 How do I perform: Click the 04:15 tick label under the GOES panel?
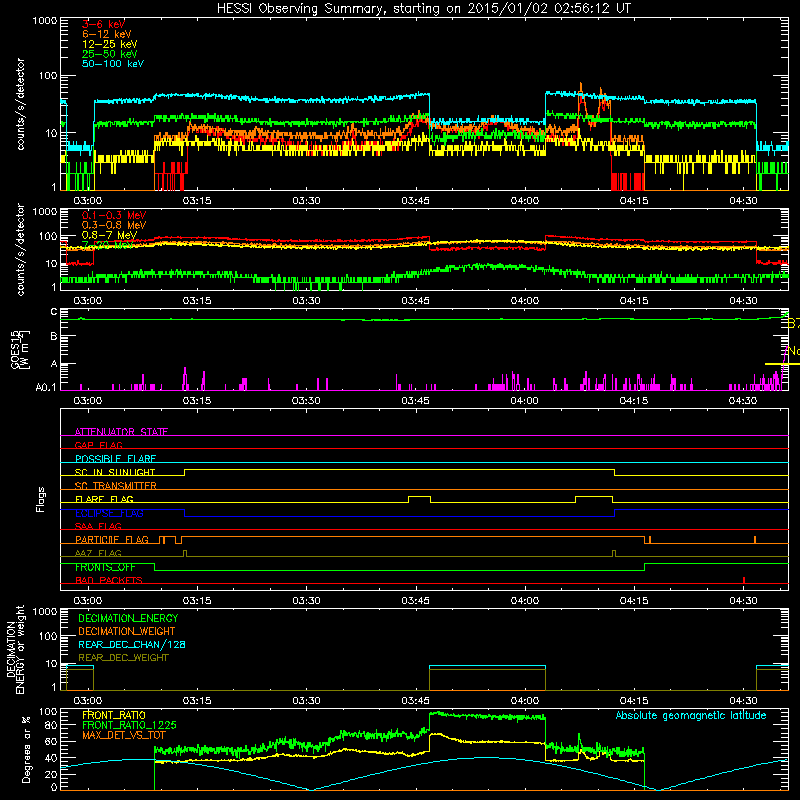(634, 401)
